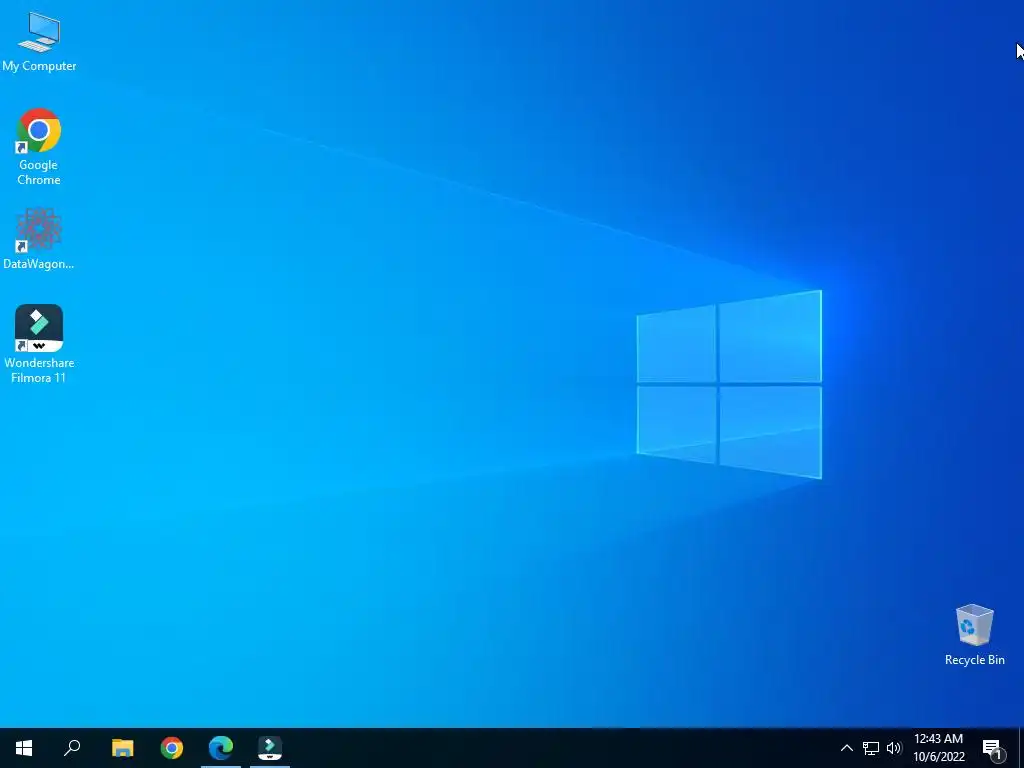The width and height of the screenshot is (1024, 768).
Task: Show hidden system tray icons
Action: point(846,748)
